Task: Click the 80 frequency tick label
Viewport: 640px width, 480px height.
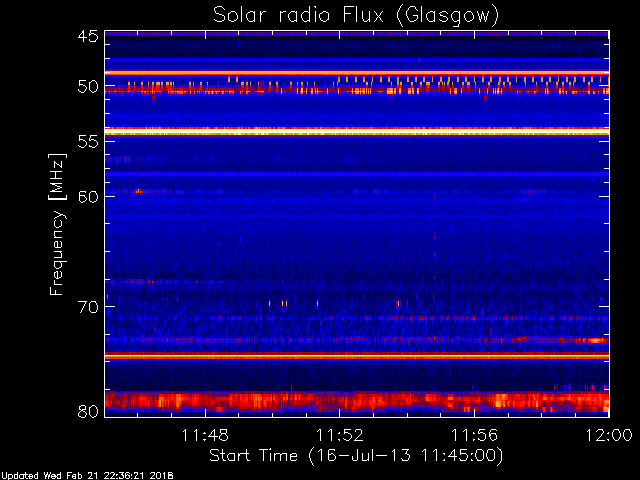Action: tap(88, 411)
